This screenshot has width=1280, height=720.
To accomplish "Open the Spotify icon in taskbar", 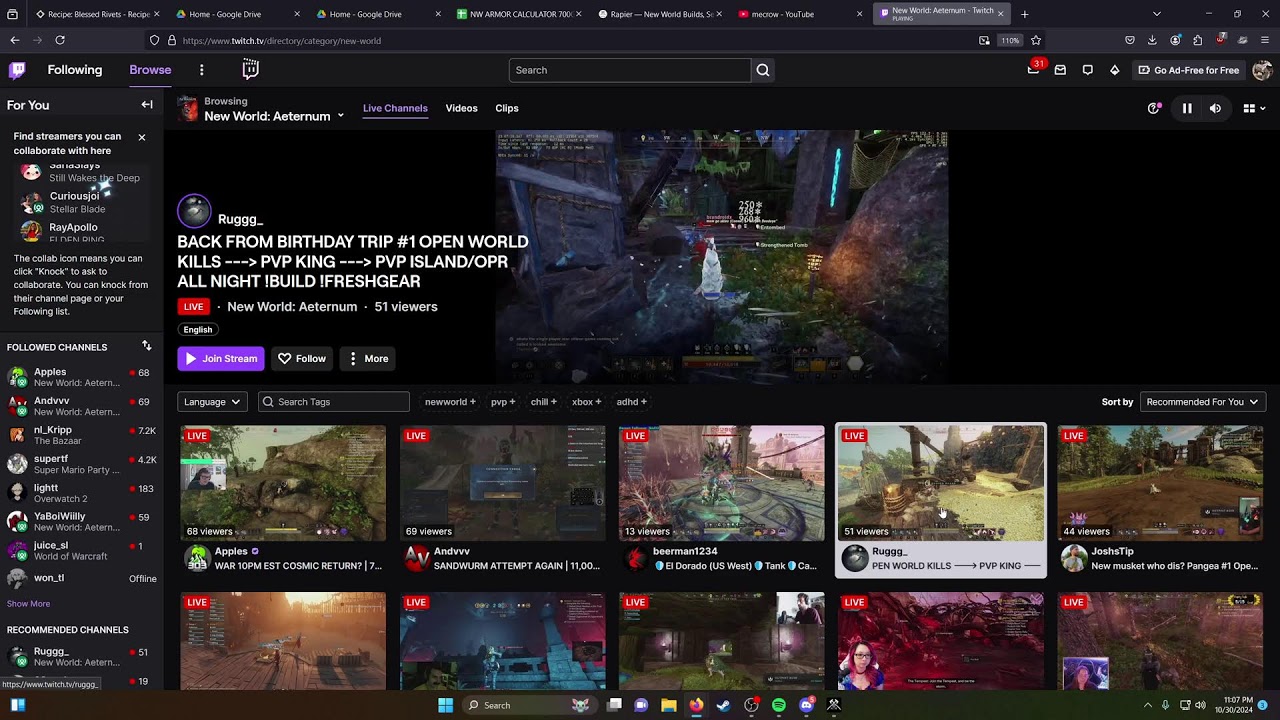I will [779, 705].
